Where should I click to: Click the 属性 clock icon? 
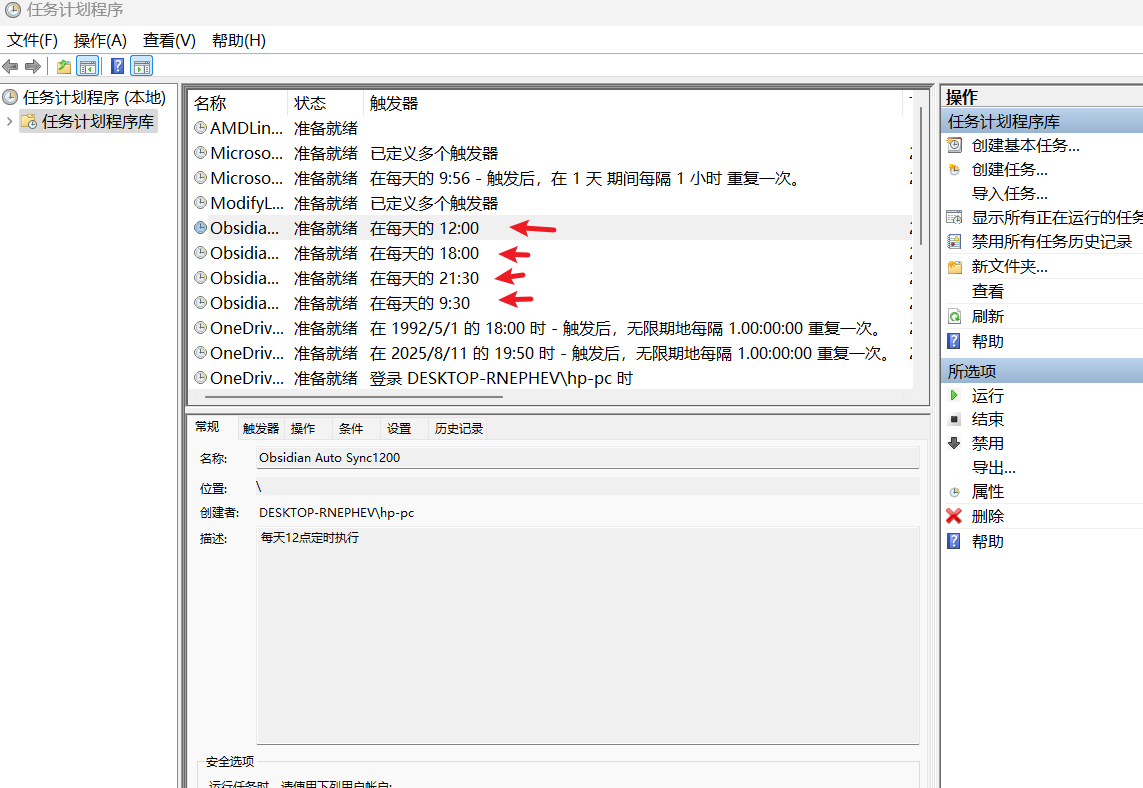pyautogui.click(x=954, y=492)
